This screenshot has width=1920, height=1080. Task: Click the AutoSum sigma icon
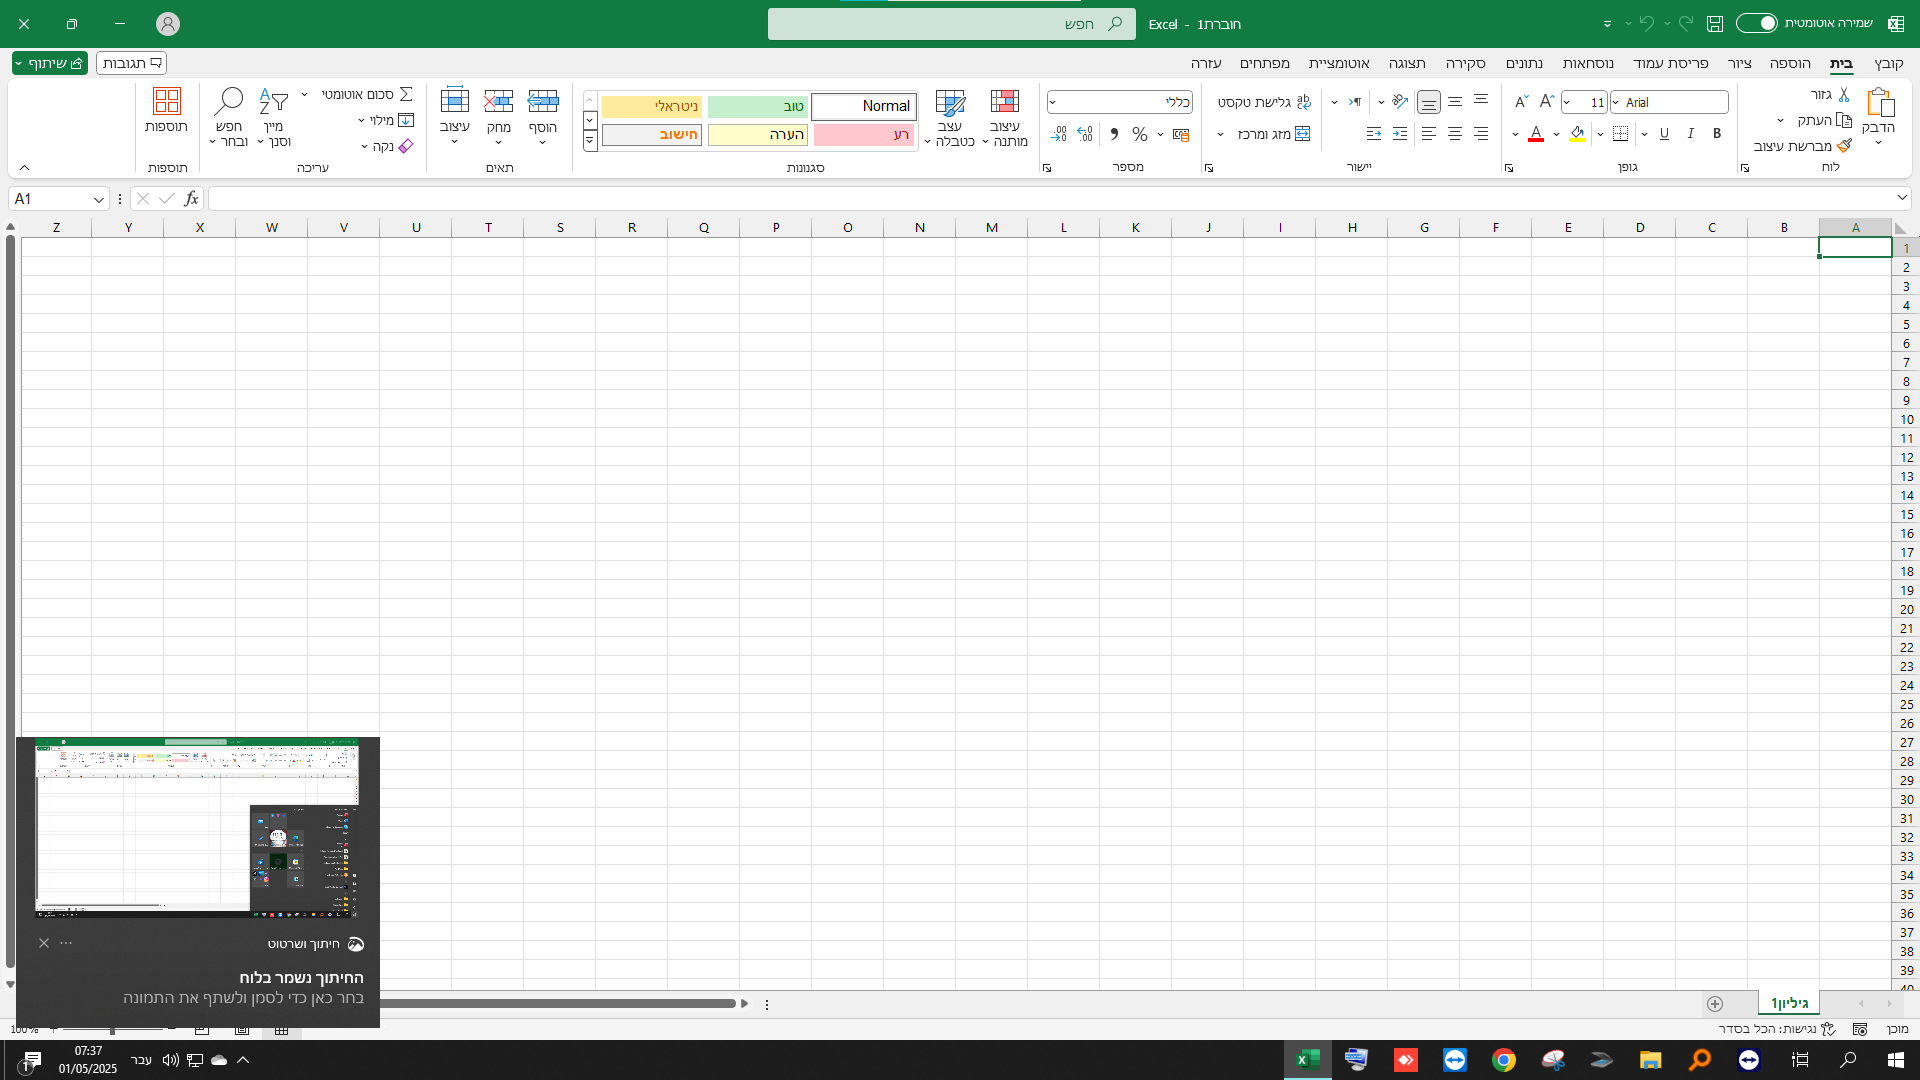pos(406,94)
